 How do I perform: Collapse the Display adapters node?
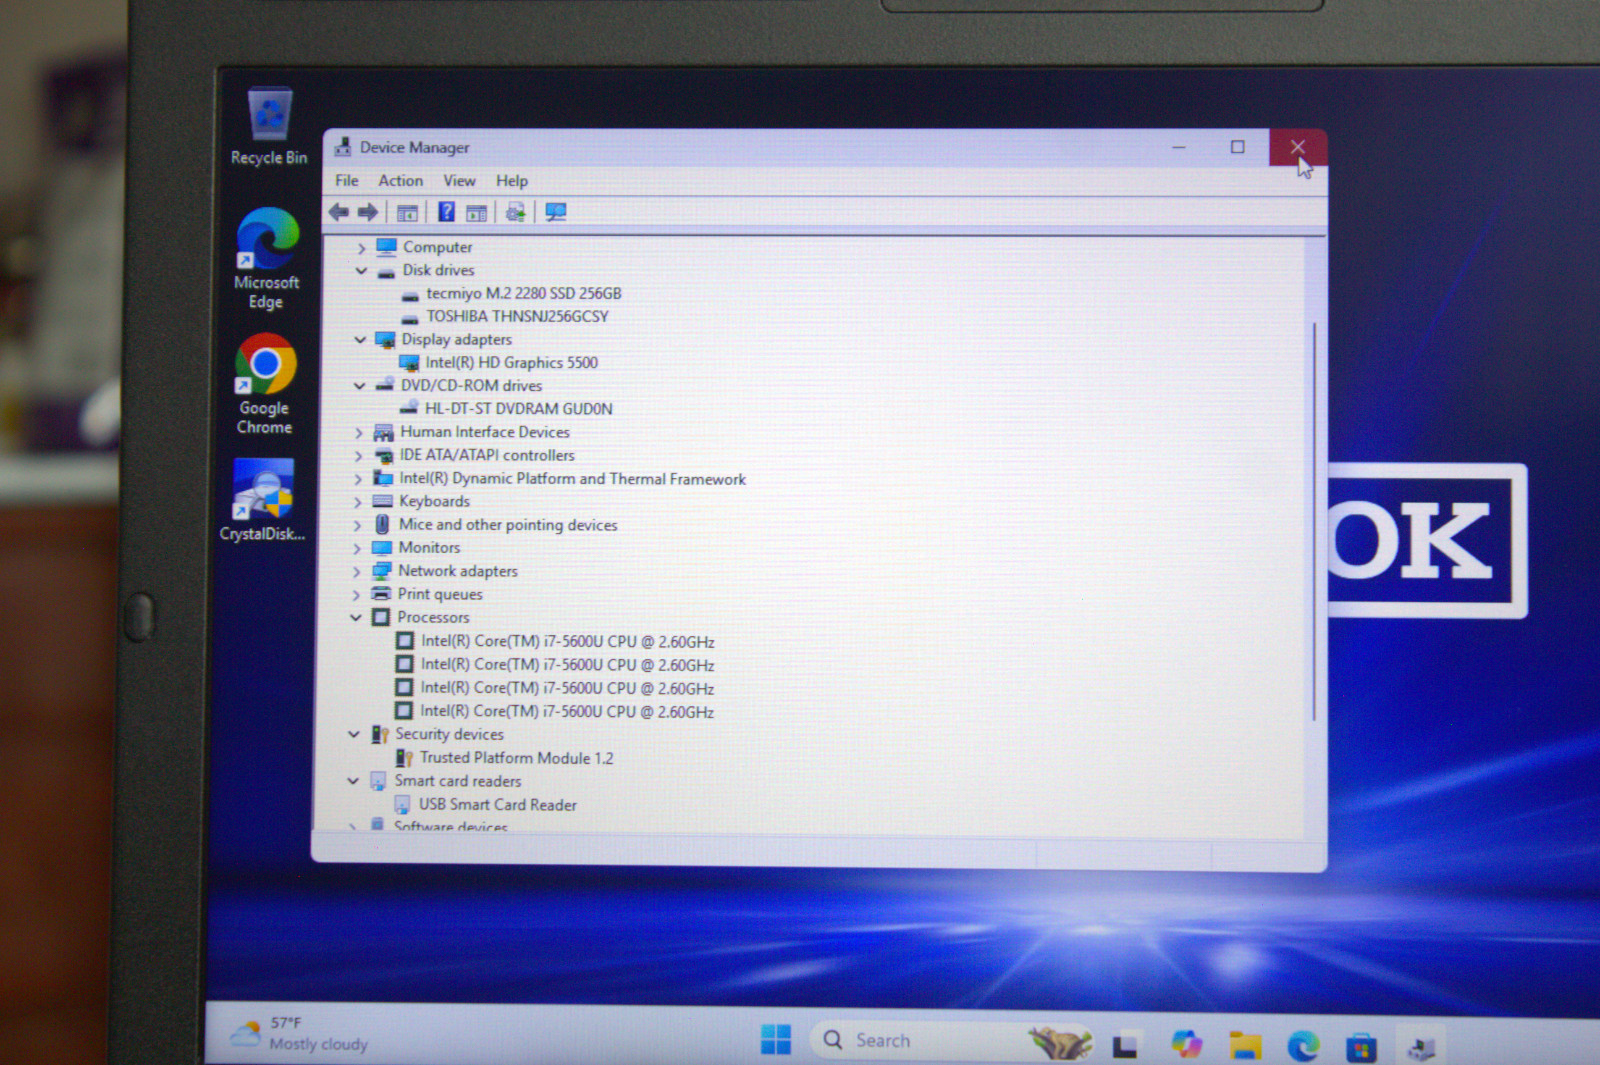coord(360,340)
